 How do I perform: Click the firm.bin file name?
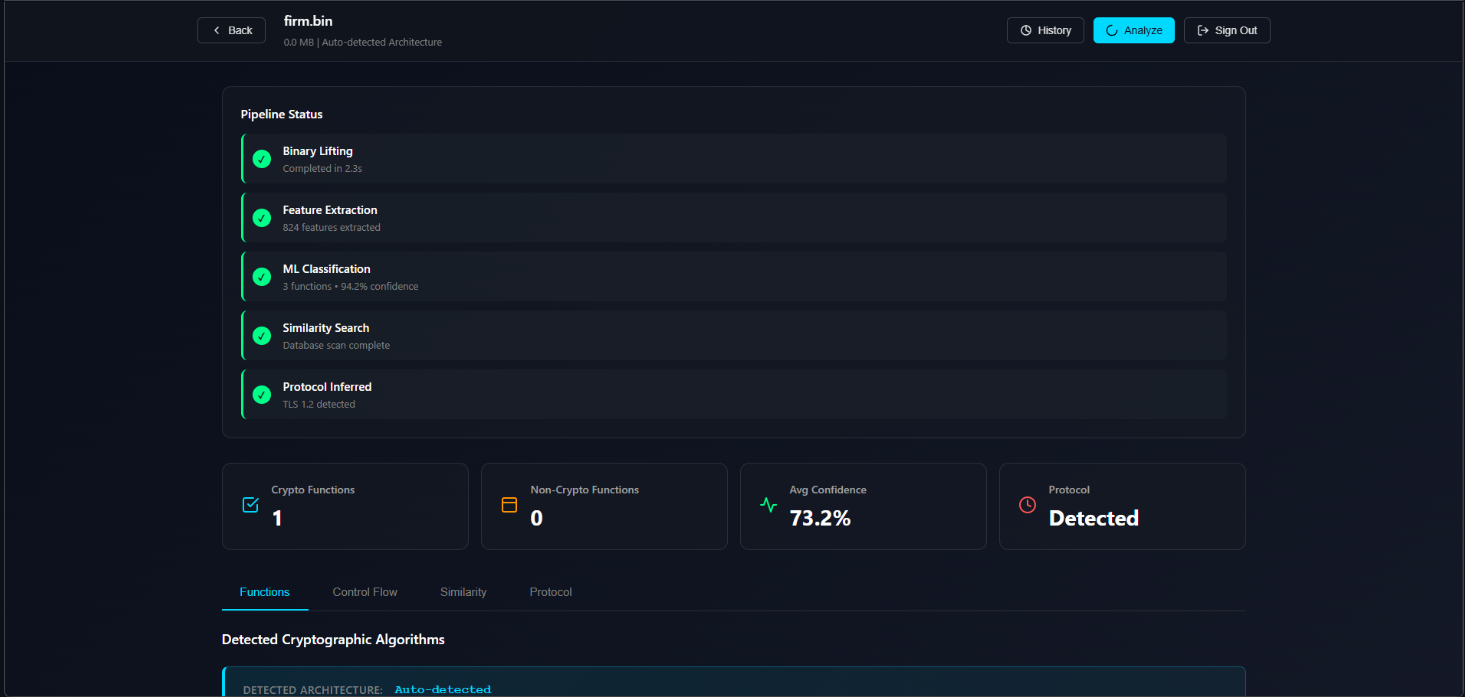(x=307, y=21)
